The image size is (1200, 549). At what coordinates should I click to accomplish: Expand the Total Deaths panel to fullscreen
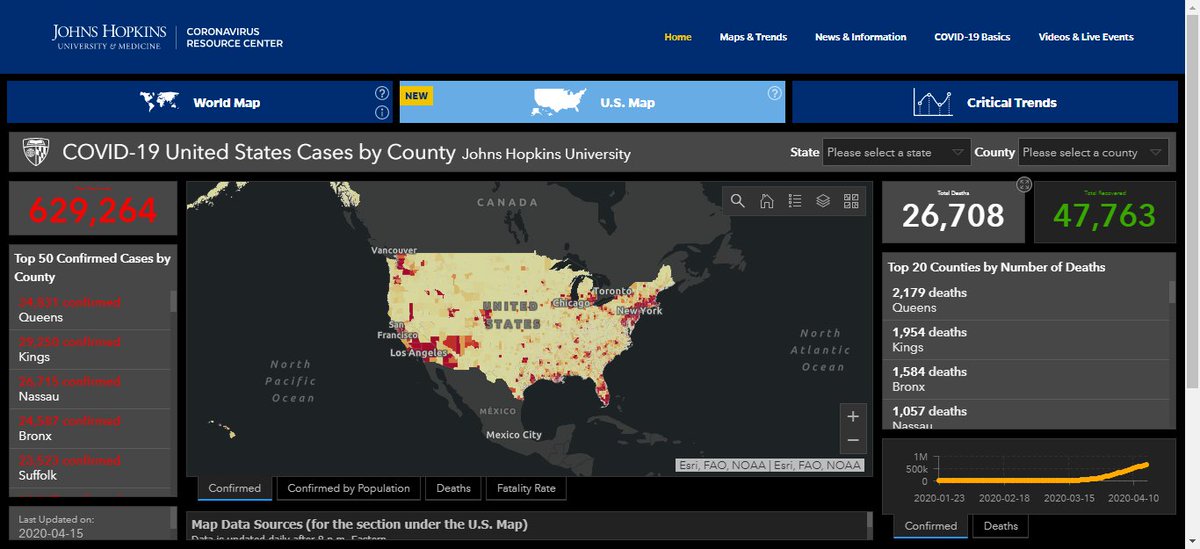tap(1024, 184)
